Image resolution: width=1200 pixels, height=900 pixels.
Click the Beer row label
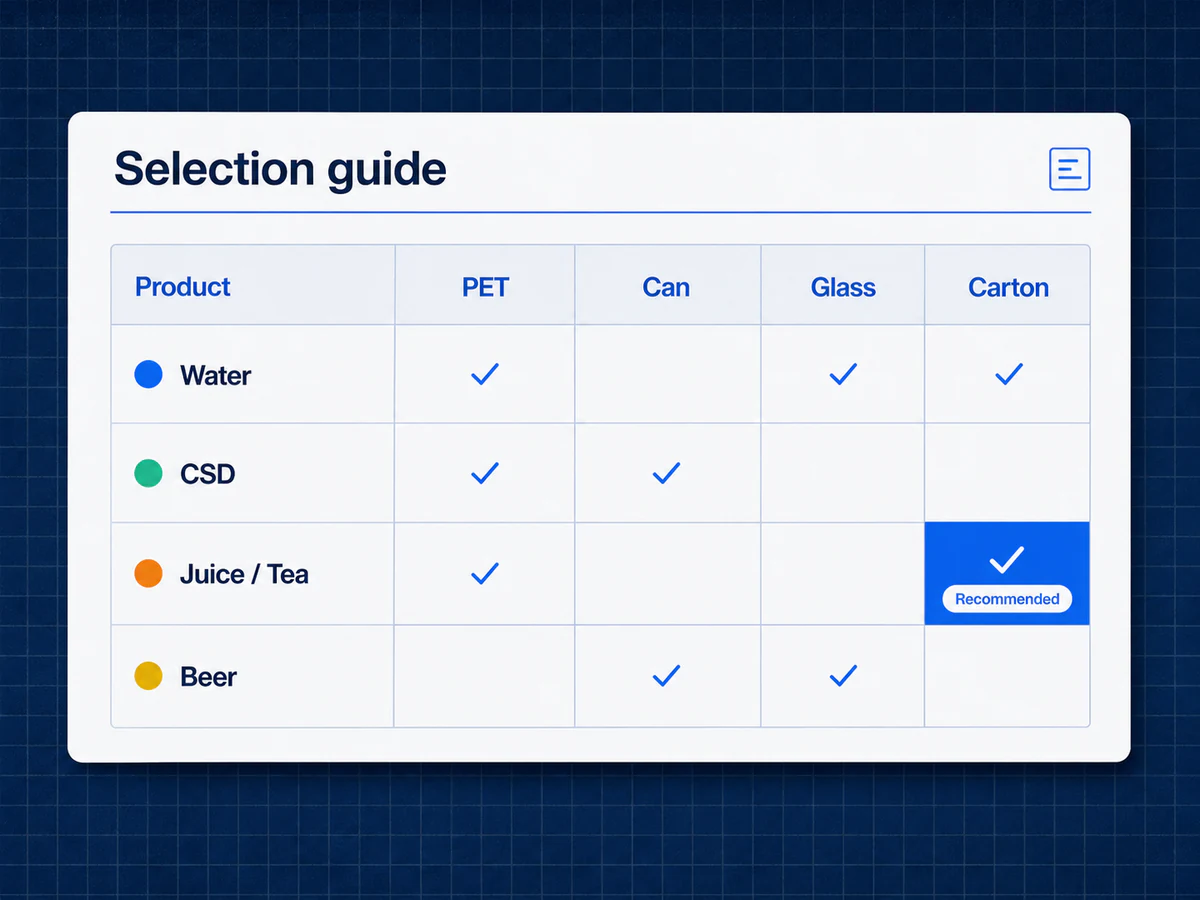[208, 677]
